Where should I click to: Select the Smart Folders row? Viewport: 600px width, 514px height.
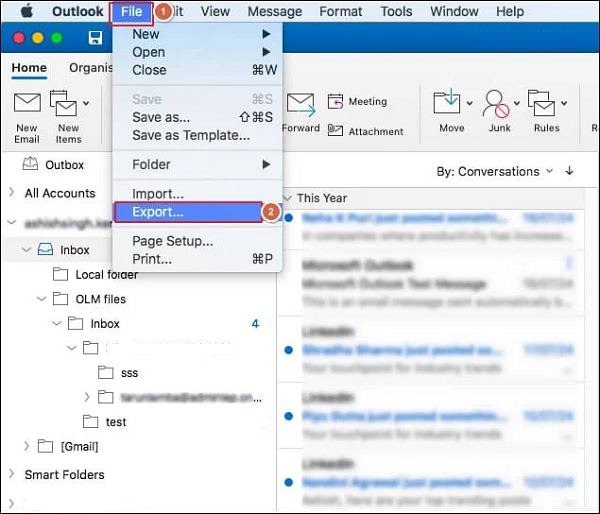[64, 475]
